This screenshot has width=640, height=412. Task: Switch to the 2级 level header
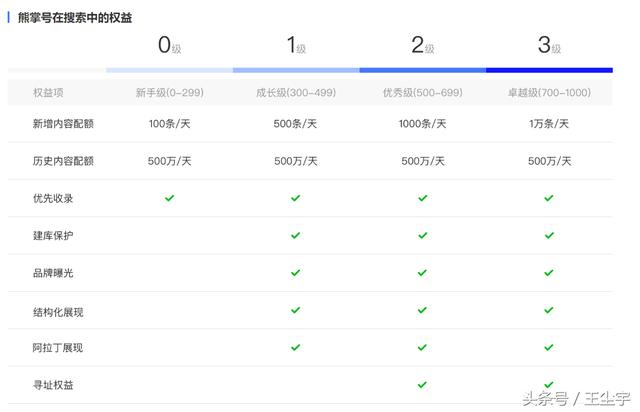pyautogui.click(x=422, y=45)
